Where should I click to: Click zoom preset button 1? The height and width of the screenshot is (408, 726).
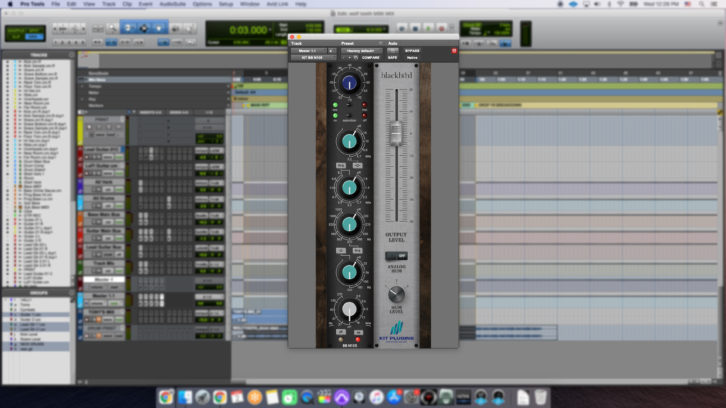point(56,43)
